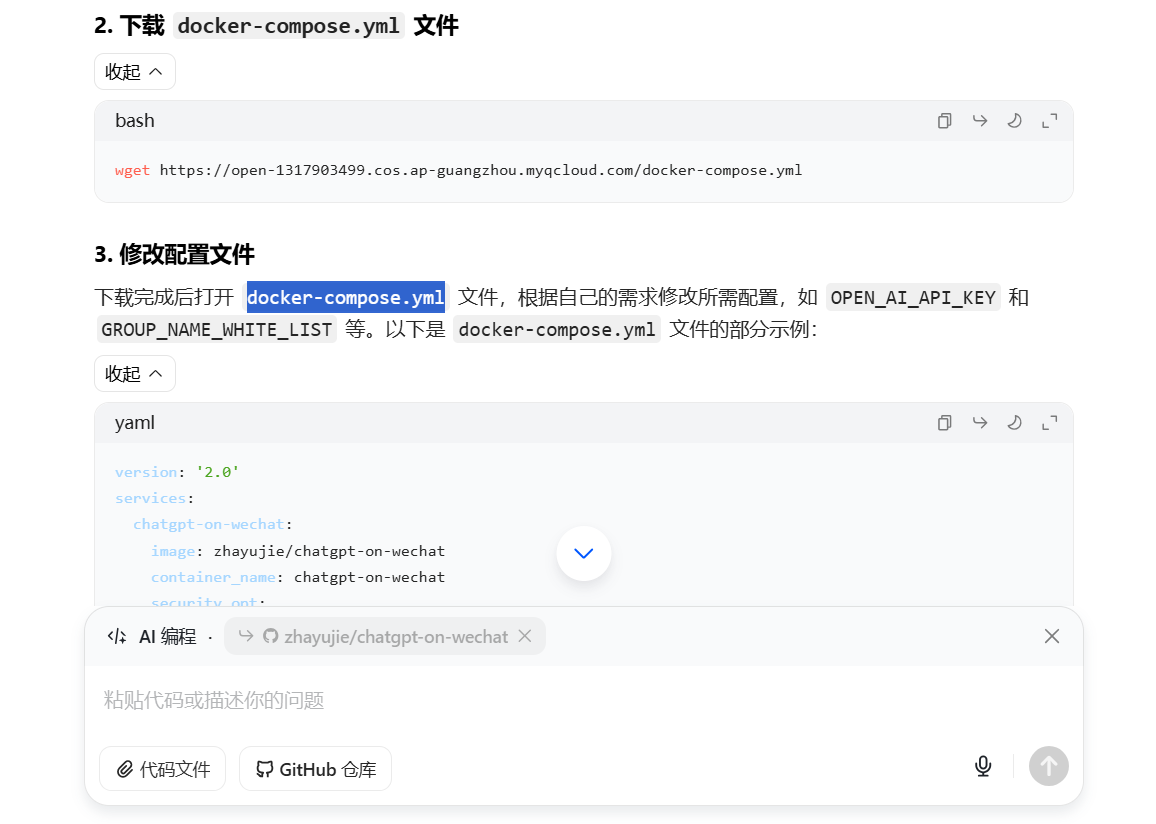Focus the 粘贴代码或描述你的问题 input
The width and height of the screenshot is (1156, 824).
584,700
